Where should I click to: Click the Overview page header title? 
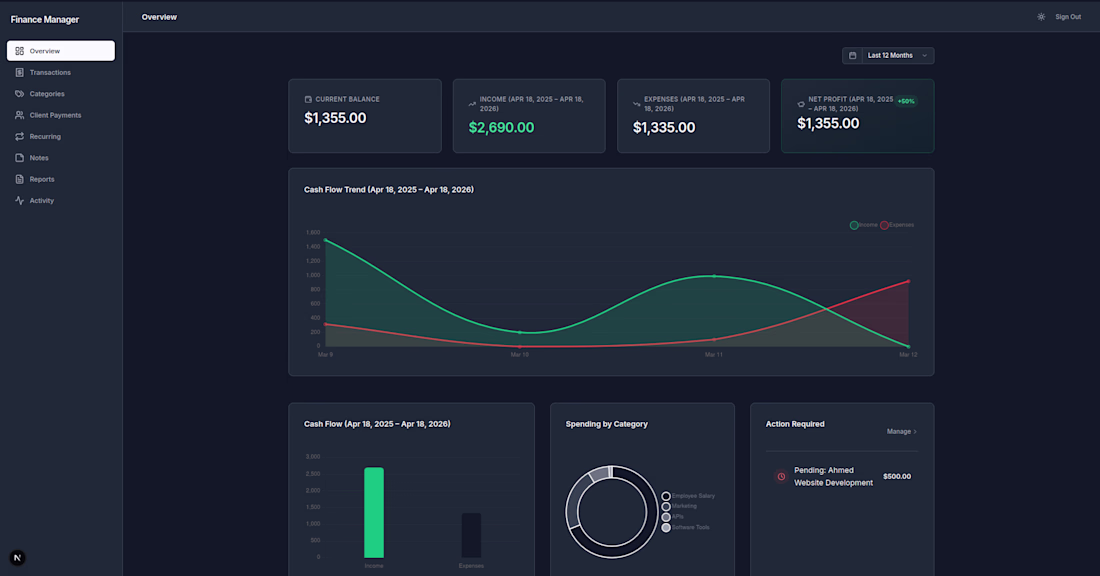(159, 17)
